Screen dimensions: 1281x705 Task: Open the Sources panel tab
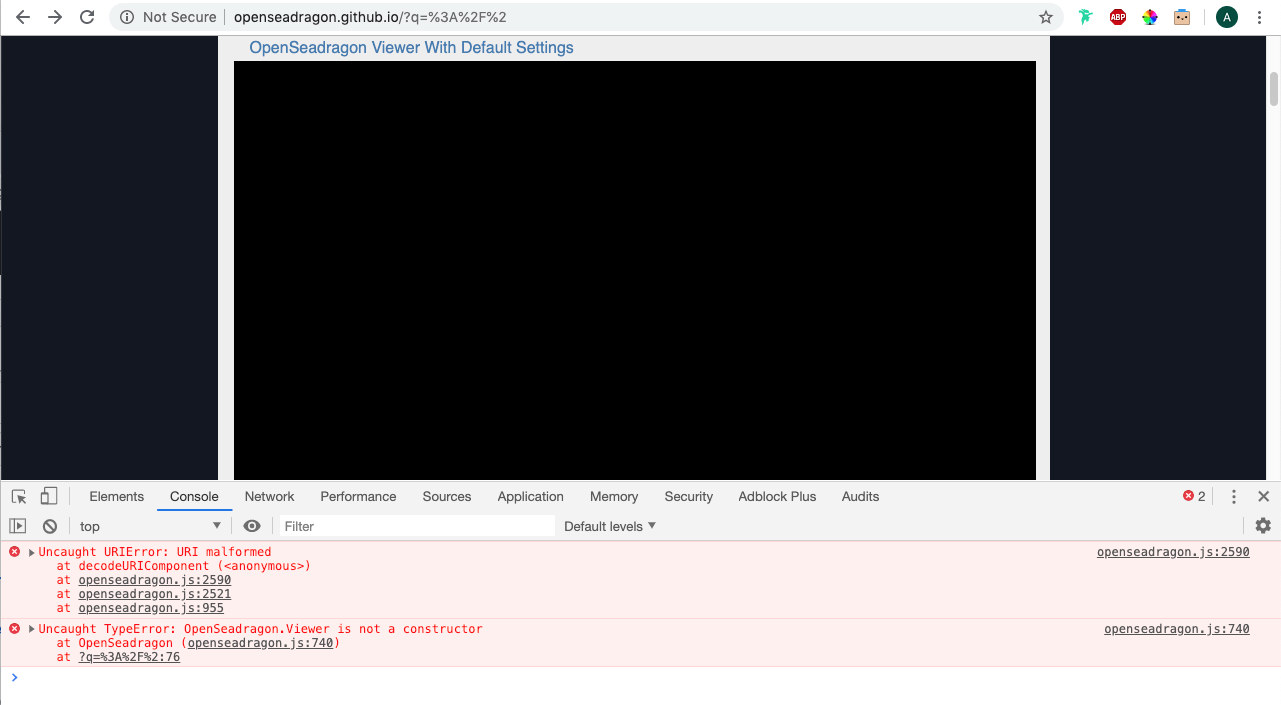tap(446, 496)
